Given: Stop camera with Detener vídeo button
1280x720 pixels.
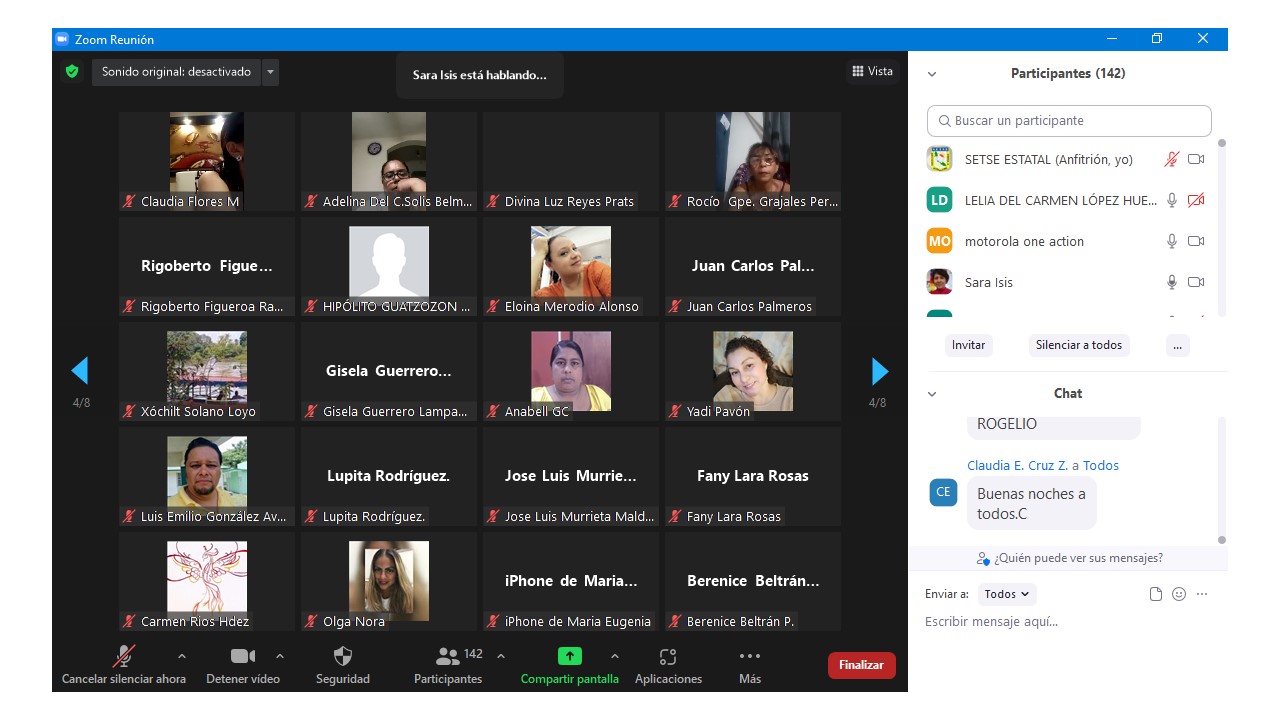Looking at the screenshot, I should [243, 665].
